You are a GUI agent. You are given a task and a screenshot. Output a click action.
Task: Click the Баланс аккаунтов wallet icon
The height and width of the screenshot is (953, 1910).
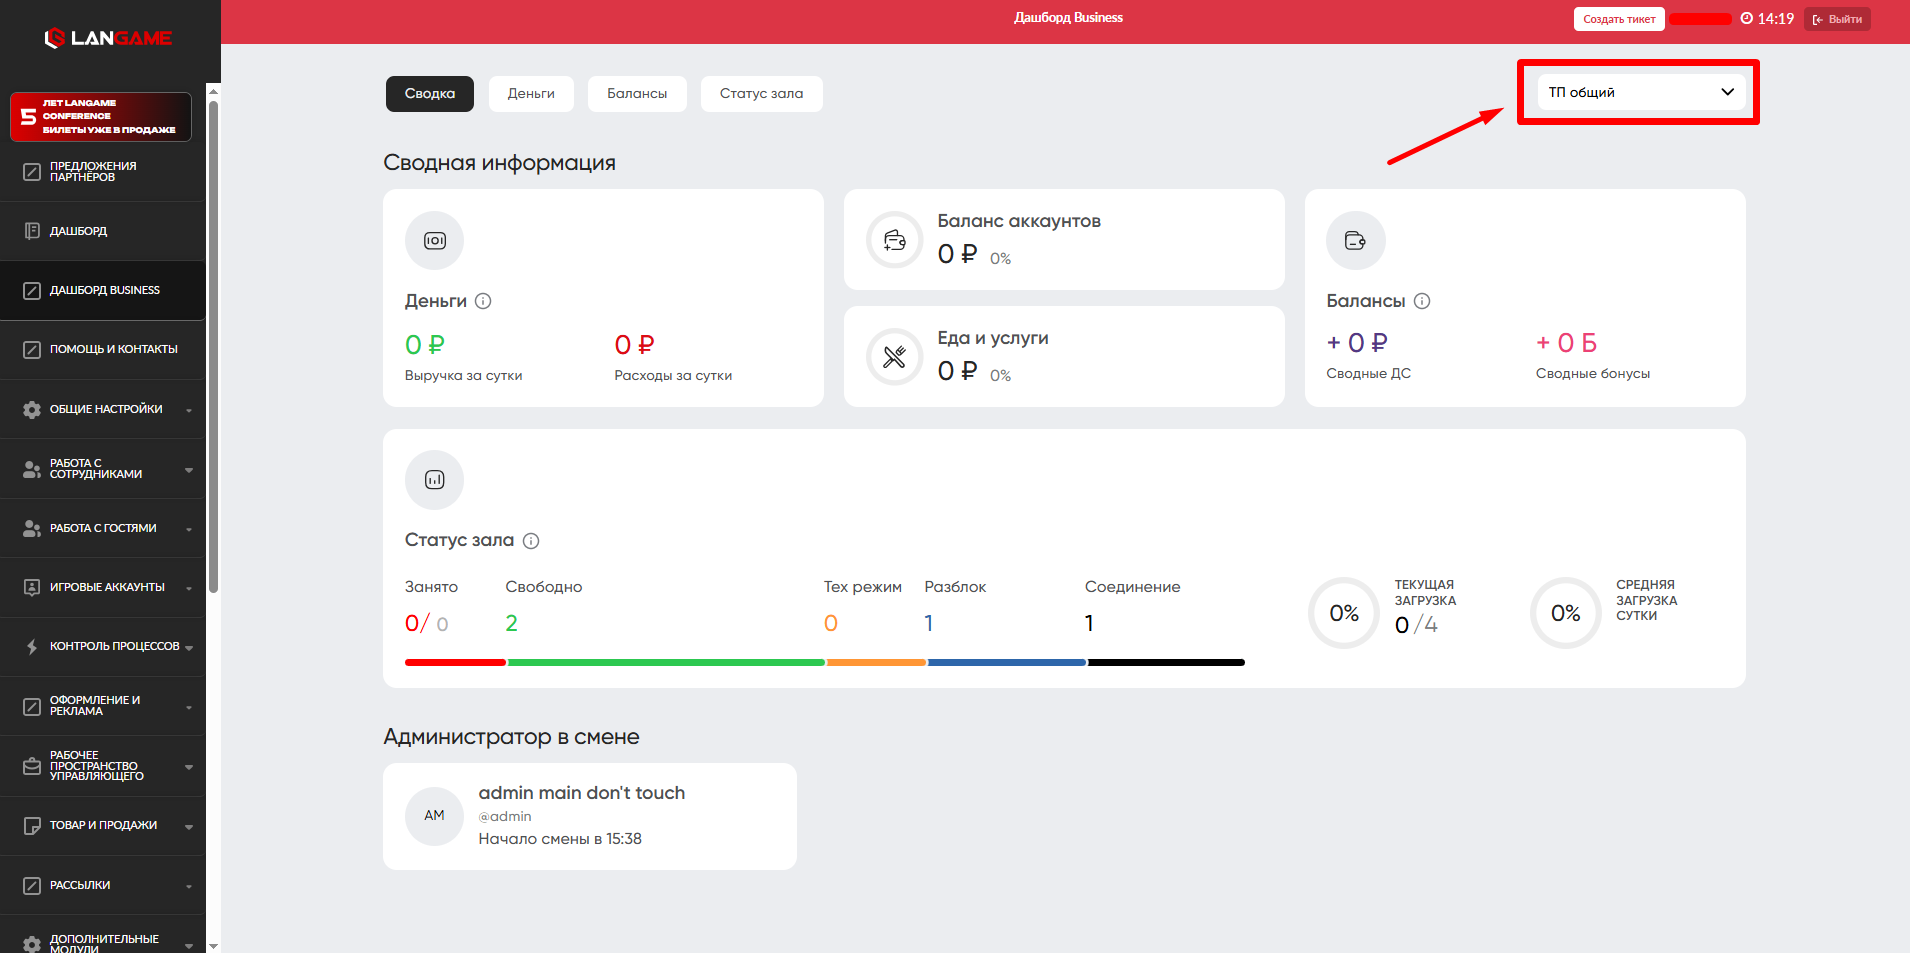(894, 240)
